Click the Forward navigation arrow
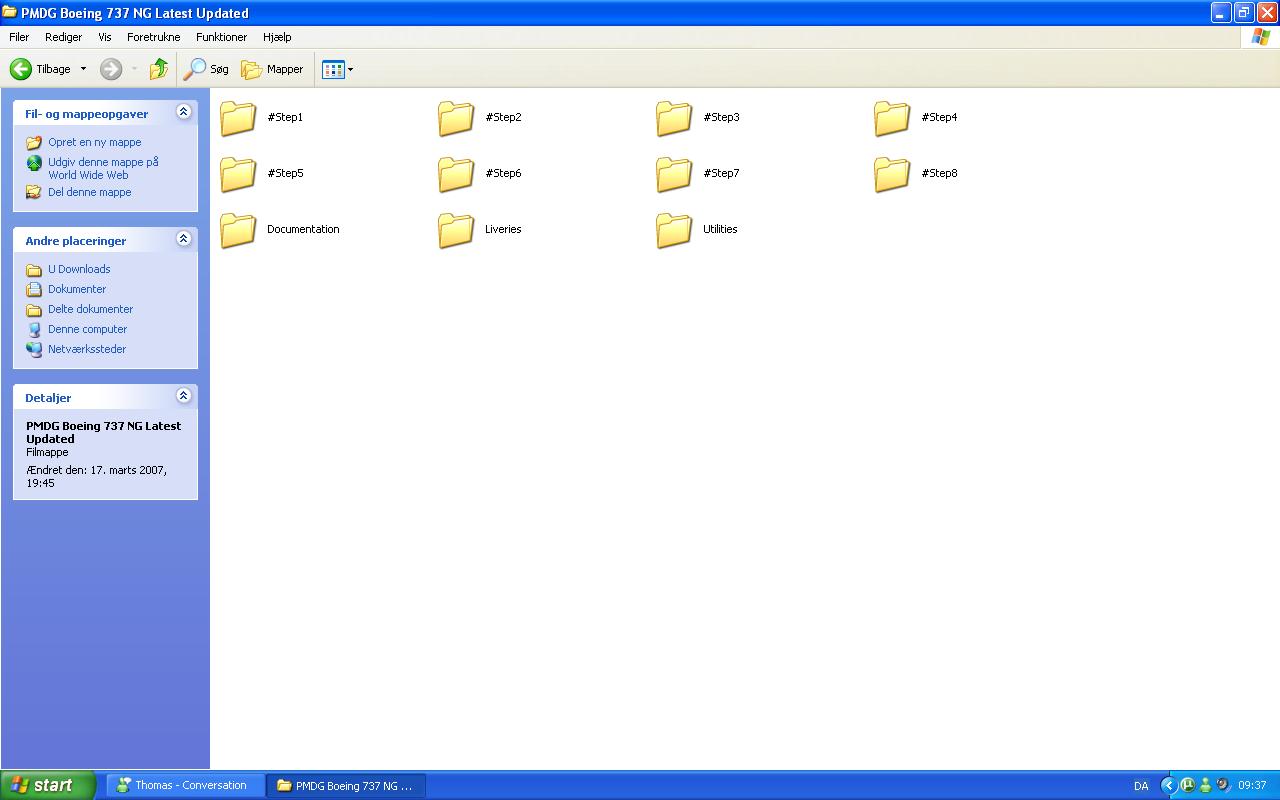1280x800 pixels. coord(111,69)
